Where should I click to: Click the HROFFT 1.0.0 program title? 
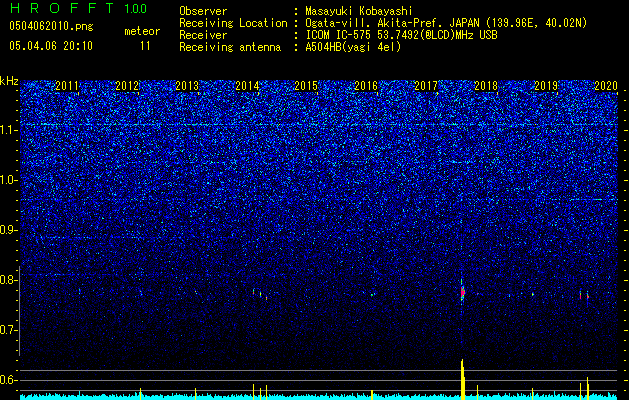tap(78, 8)
